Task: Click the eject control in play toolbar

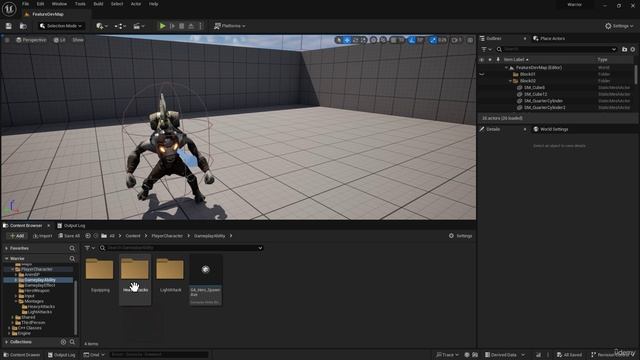Action: (x=191, y=26)
